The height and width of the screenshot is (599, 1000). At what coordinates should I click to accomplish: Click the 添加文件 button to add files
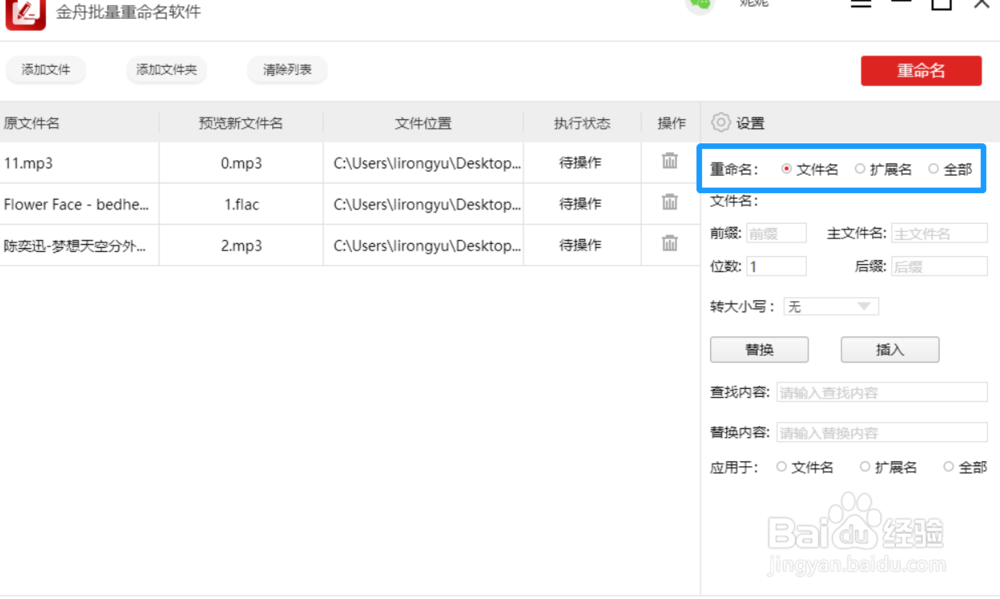pos(46,70)
